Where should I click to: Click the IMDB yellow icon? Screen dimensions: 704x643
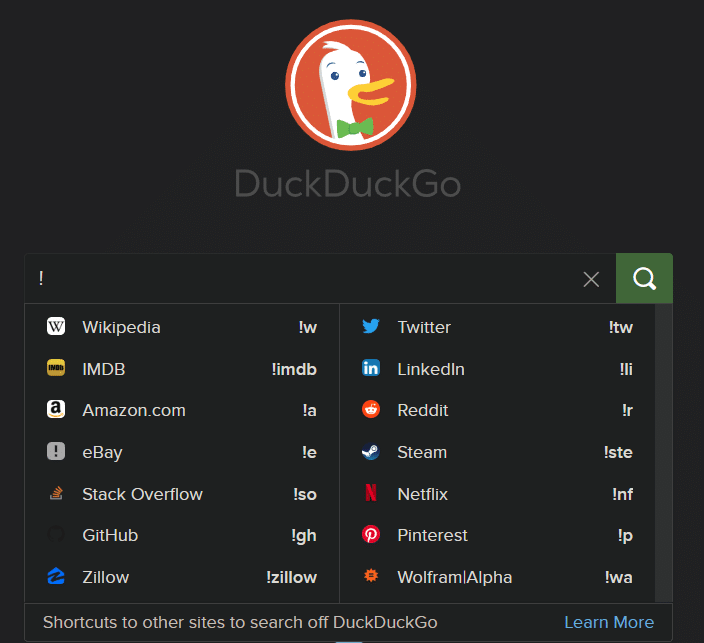coord(56,368)
